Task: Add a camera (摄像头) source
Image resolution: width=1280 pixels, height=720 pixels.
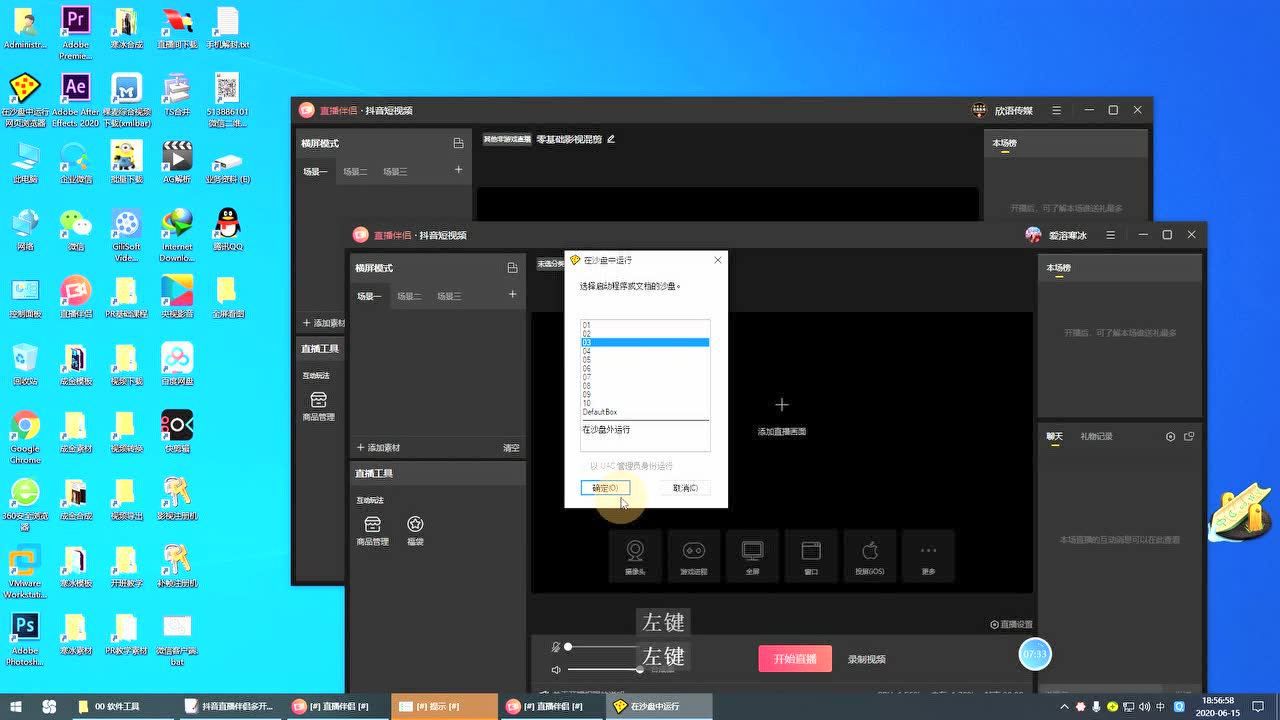Action: coord(635,556)
